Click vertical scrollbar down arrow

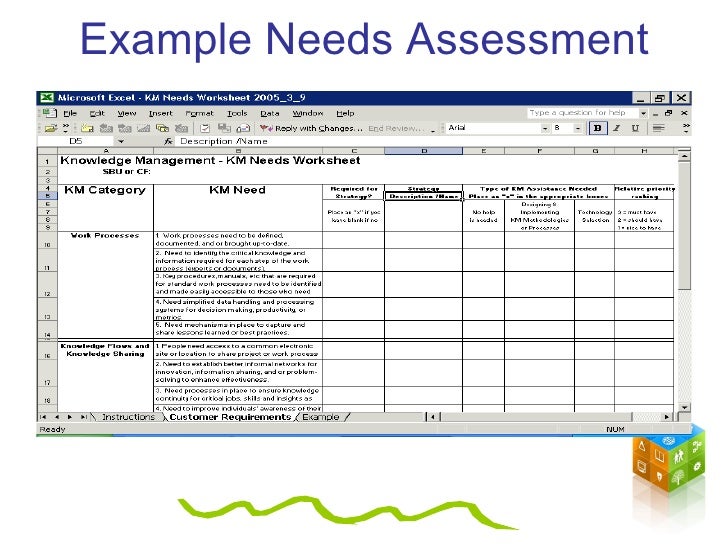(684, 407)
